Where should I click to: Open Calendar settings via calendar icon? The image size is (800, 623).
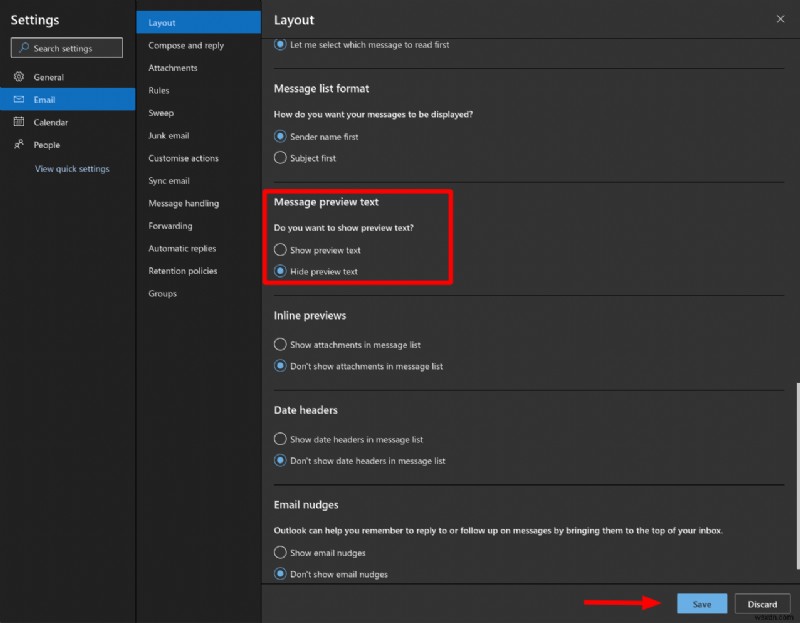coord(20,122)
